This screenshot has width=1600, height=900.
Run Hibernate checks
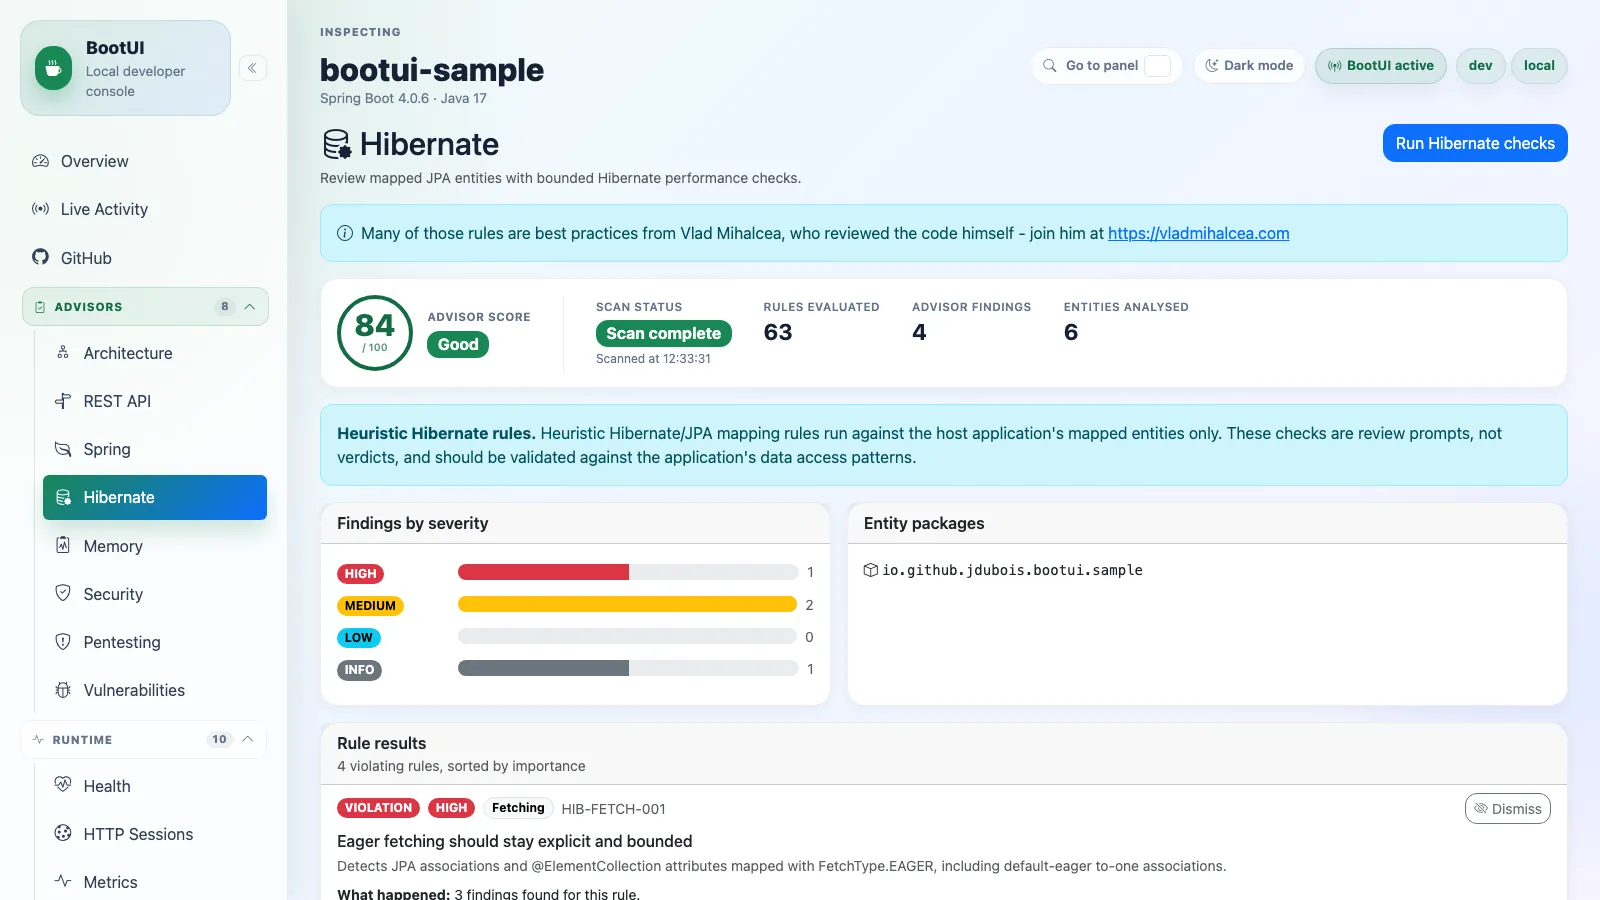click(x=1475, y=143)
